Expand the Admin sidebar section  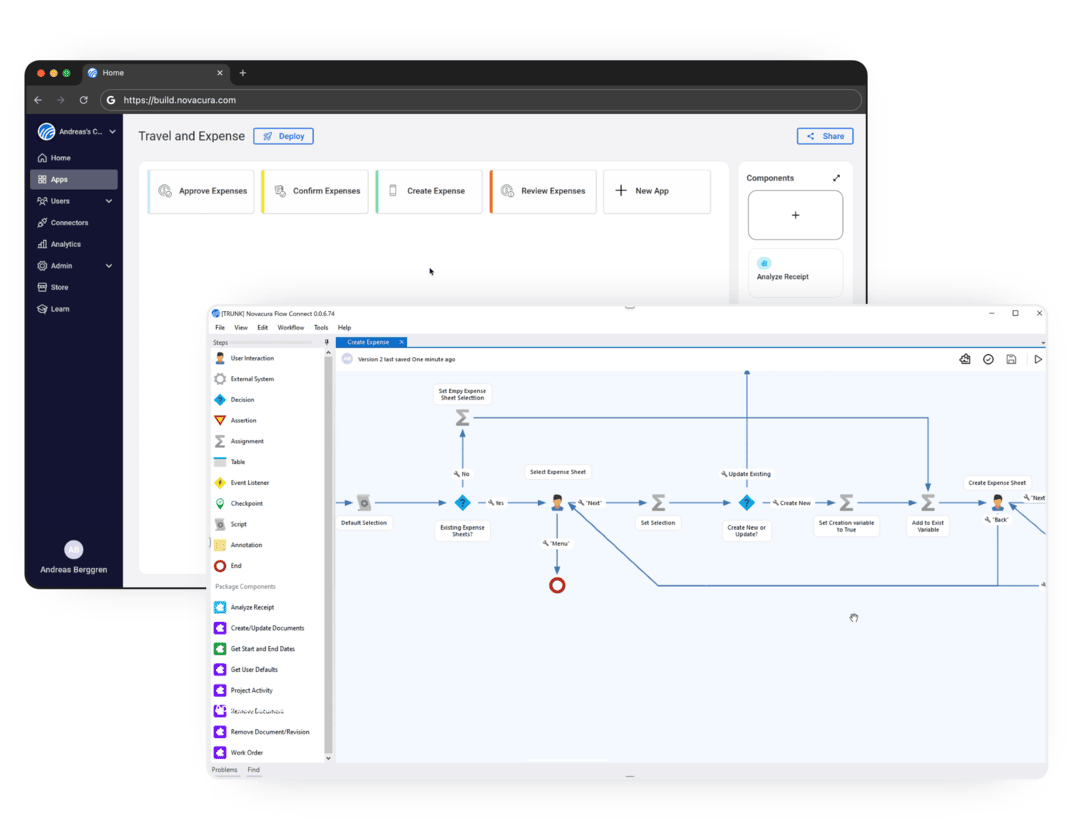(x=109, y=266)
